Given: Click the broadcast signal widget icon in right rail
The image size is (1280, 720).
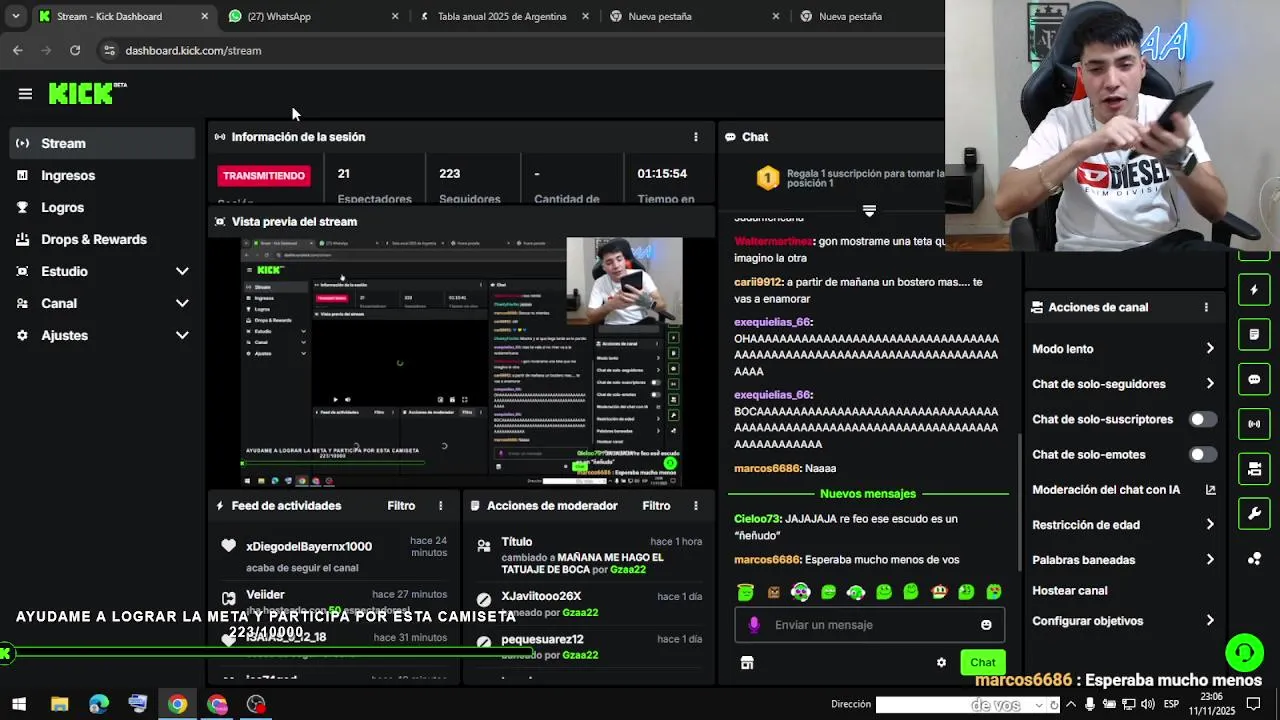Looking at the screenshot, I should [1254, 424].
